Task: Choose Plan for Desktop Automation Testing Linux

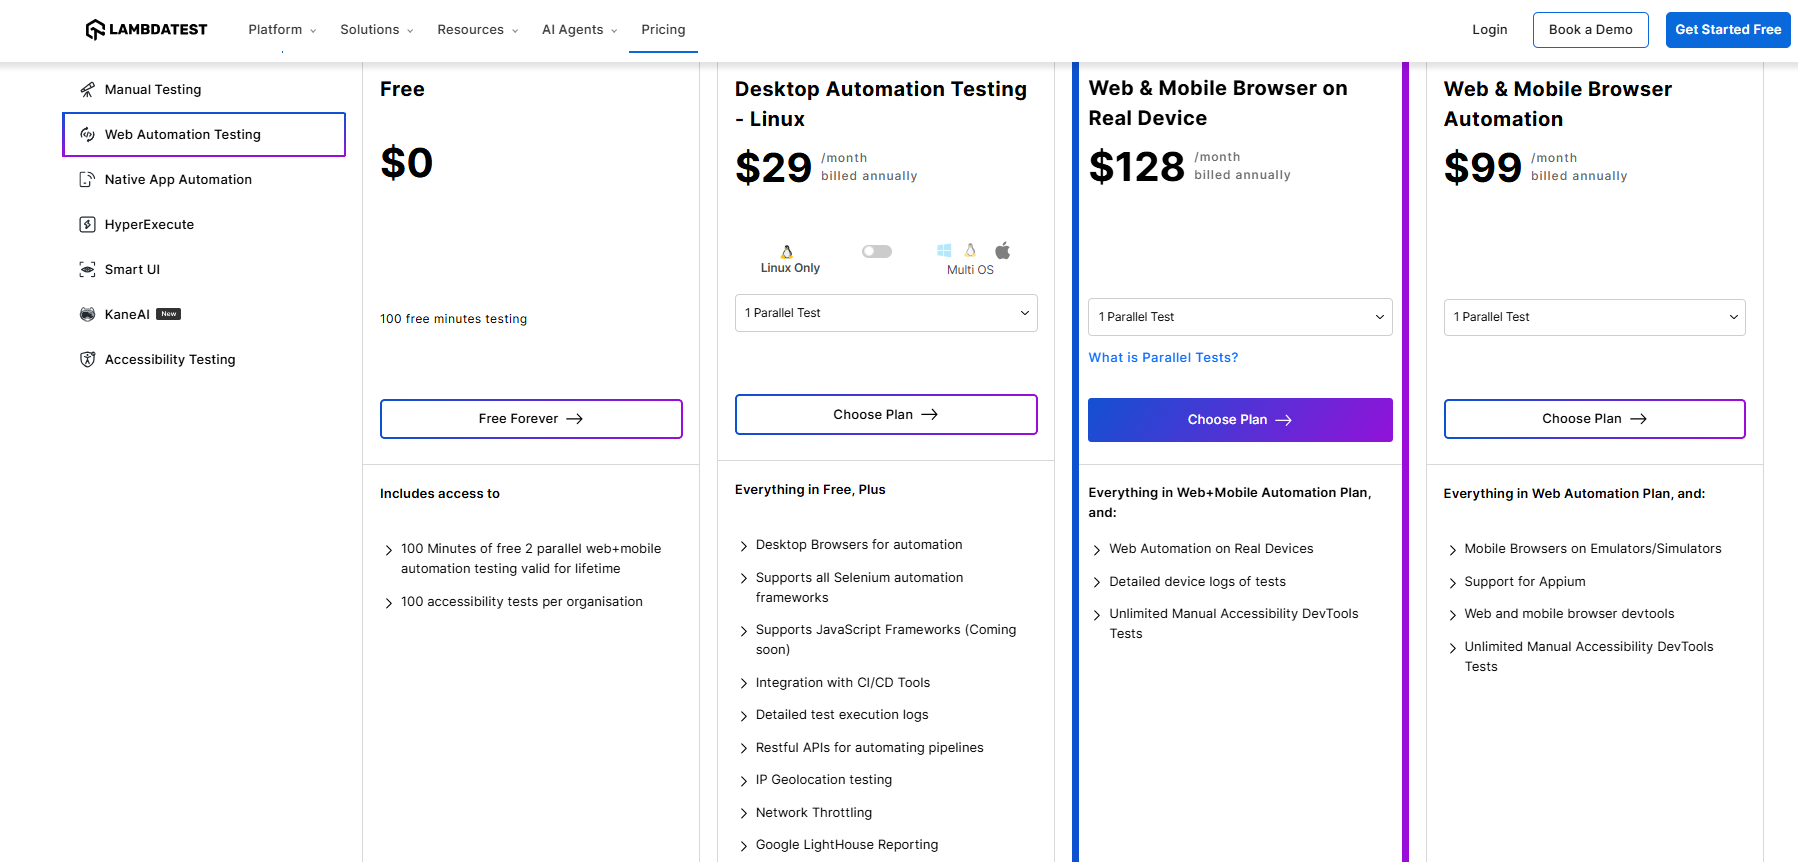Action: pyautogui.click(x=886, y=414)
